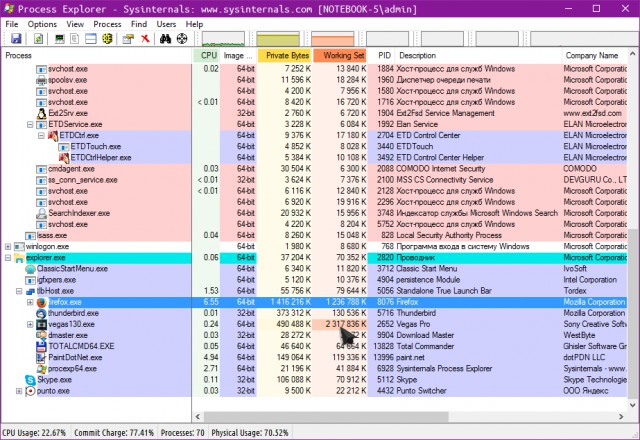Collapse the explorer.exe tree node
Image resolution: width=640 pixels, height=440 pixels.
[x=8, y=258]
